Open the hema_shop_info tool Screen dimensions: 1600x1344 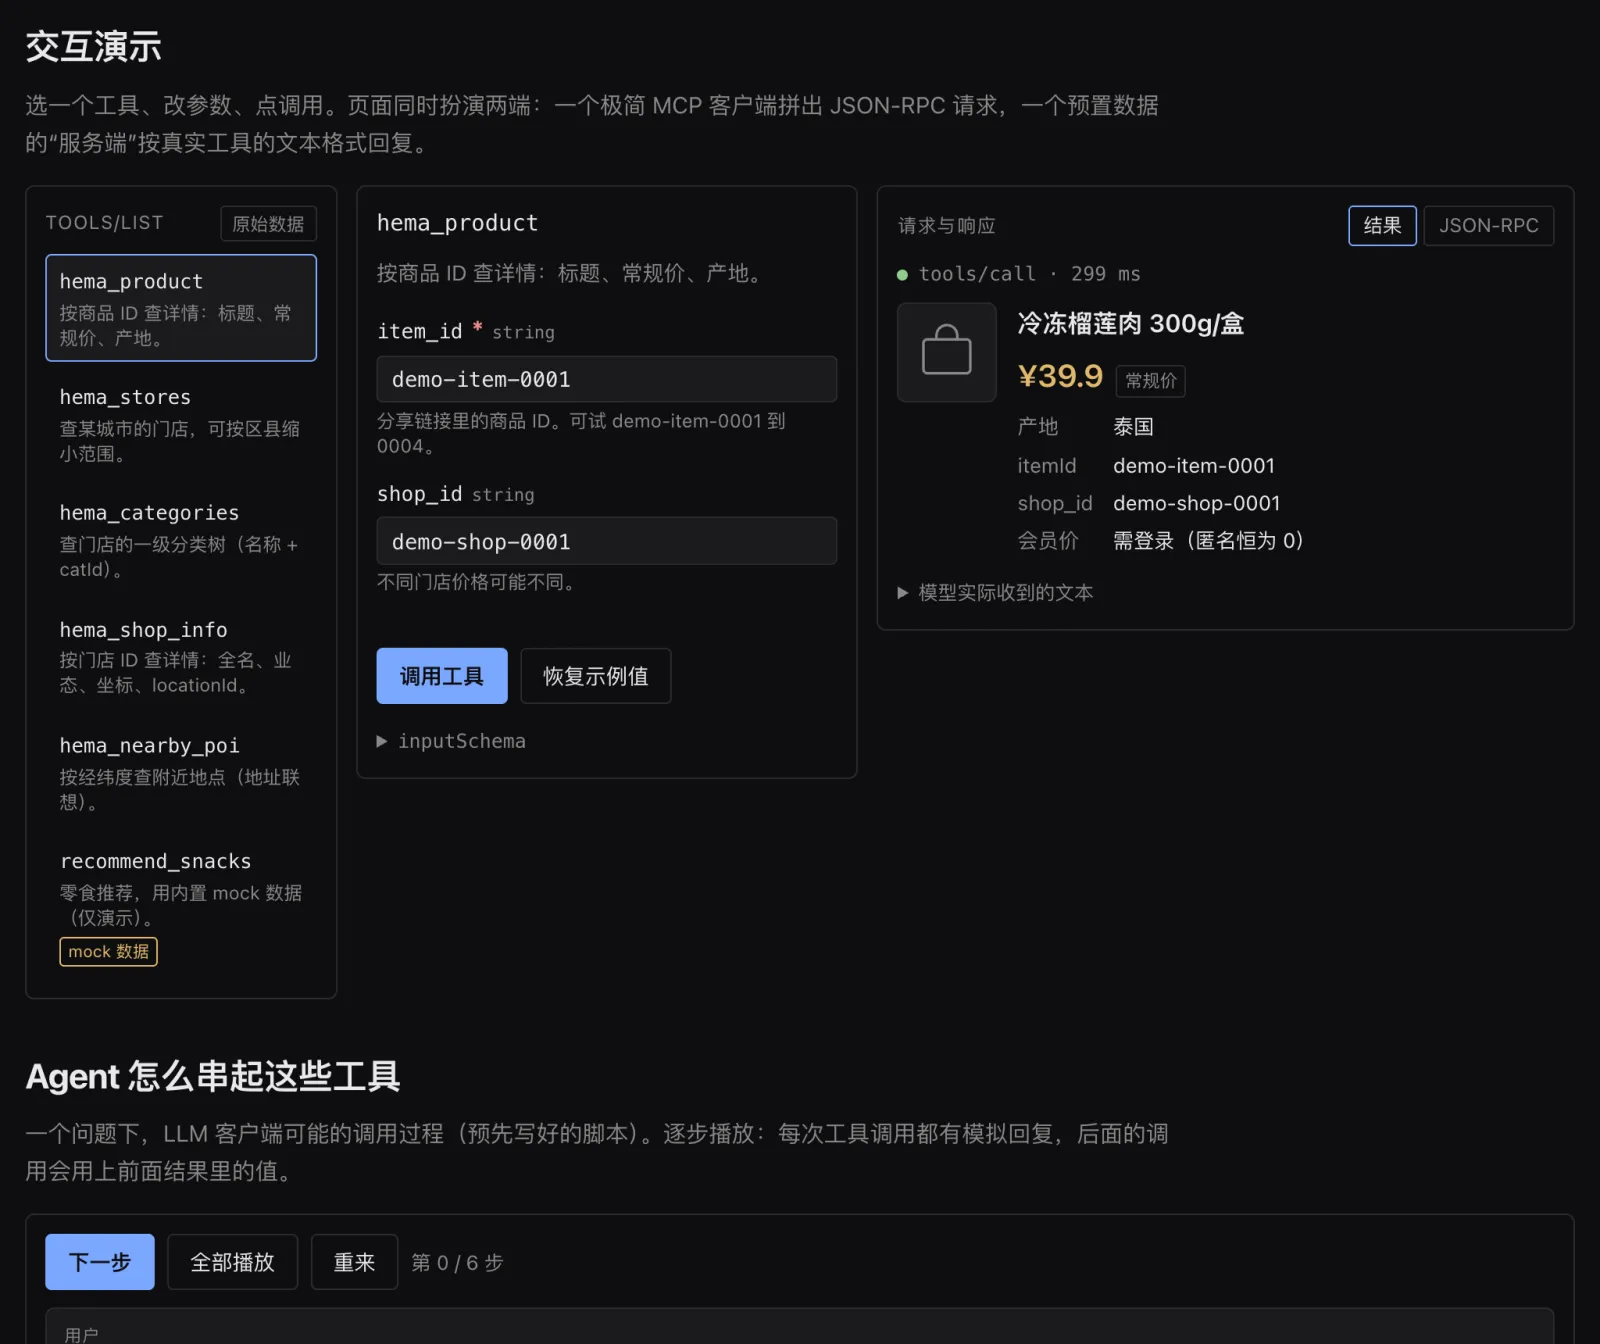pos(181,656)
